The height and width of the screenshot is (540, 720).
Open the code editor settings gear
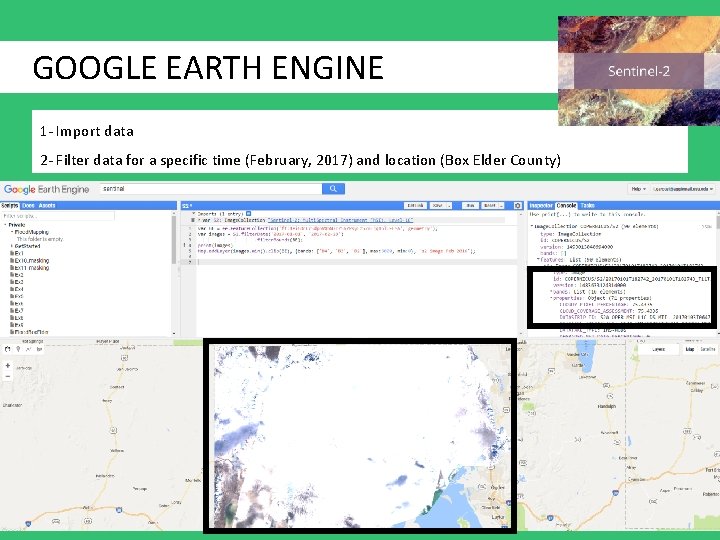[518, 206]
